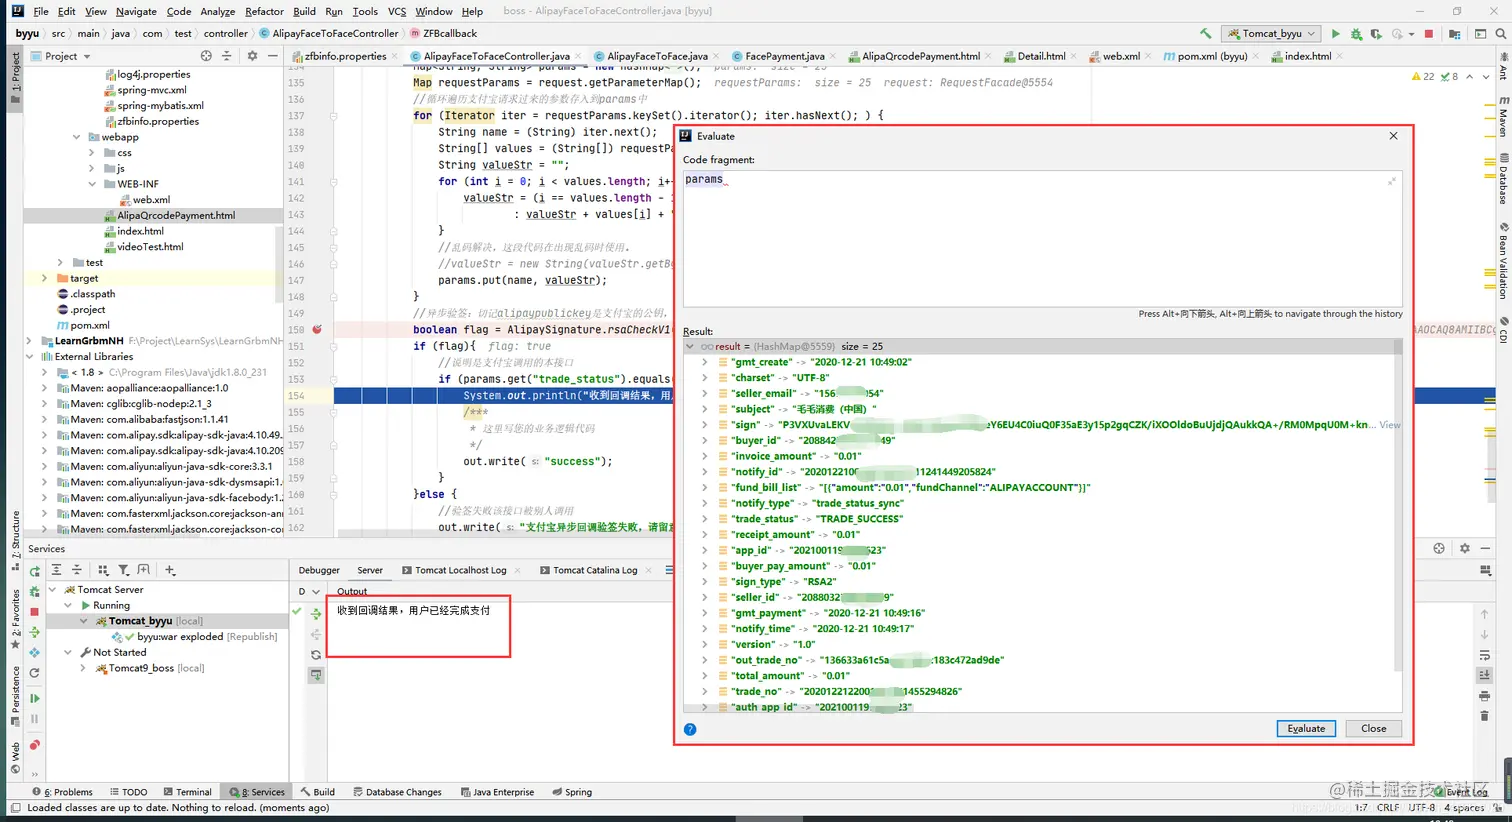
Task: Click the next highlighted error down arrow in the editor
Action: tap(1487, 77)
